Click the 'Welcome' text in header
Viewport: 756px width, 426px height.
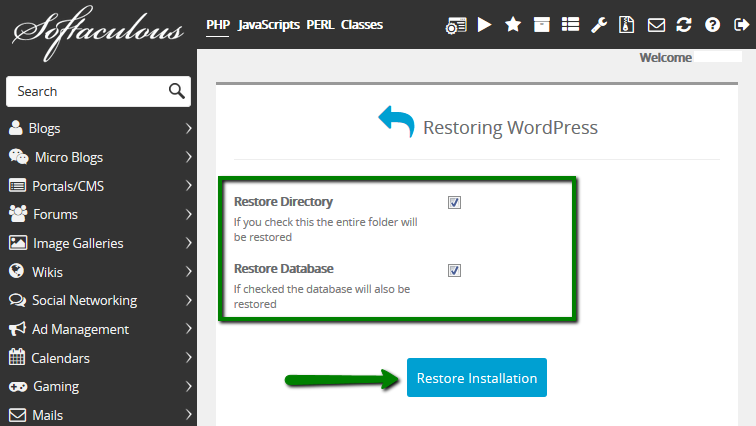pyautogui.click(x=665, y=57)
